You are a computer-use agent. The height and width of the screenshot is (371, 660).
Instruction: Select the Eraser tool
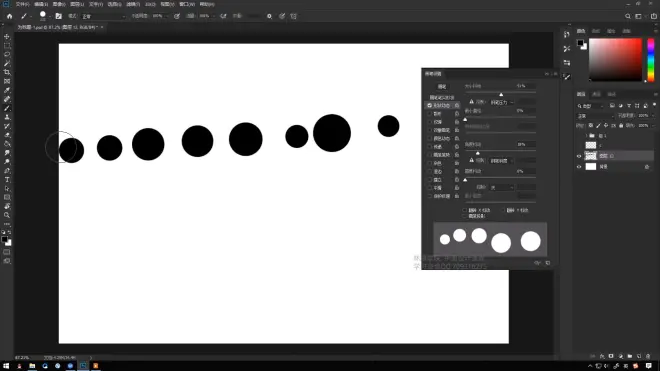[x=7, y=135]
